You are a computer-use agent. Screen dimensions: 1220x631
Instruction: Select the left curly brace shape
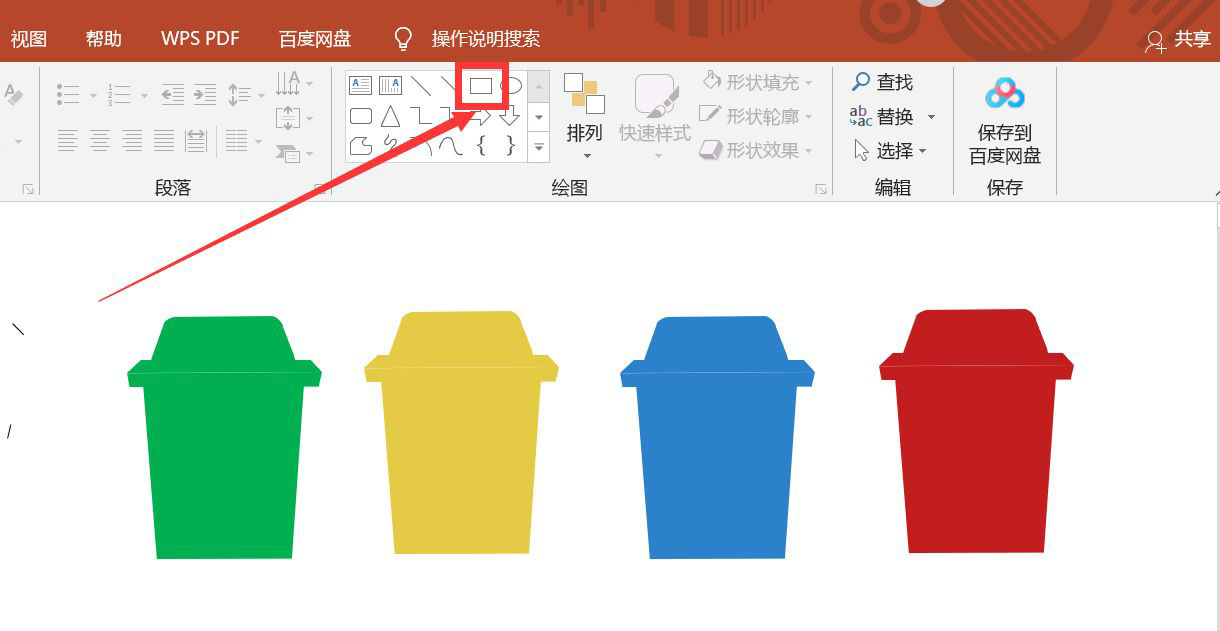[482, 145]
